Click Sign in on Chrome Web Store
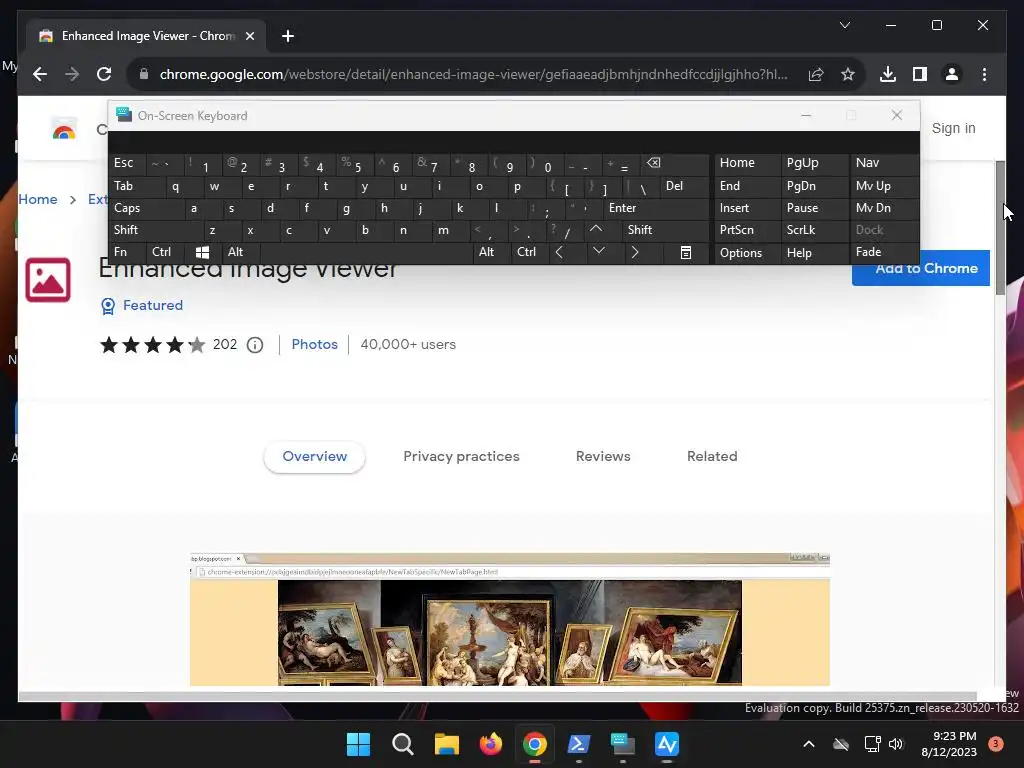1024x768 pixels. pos(953,129)
